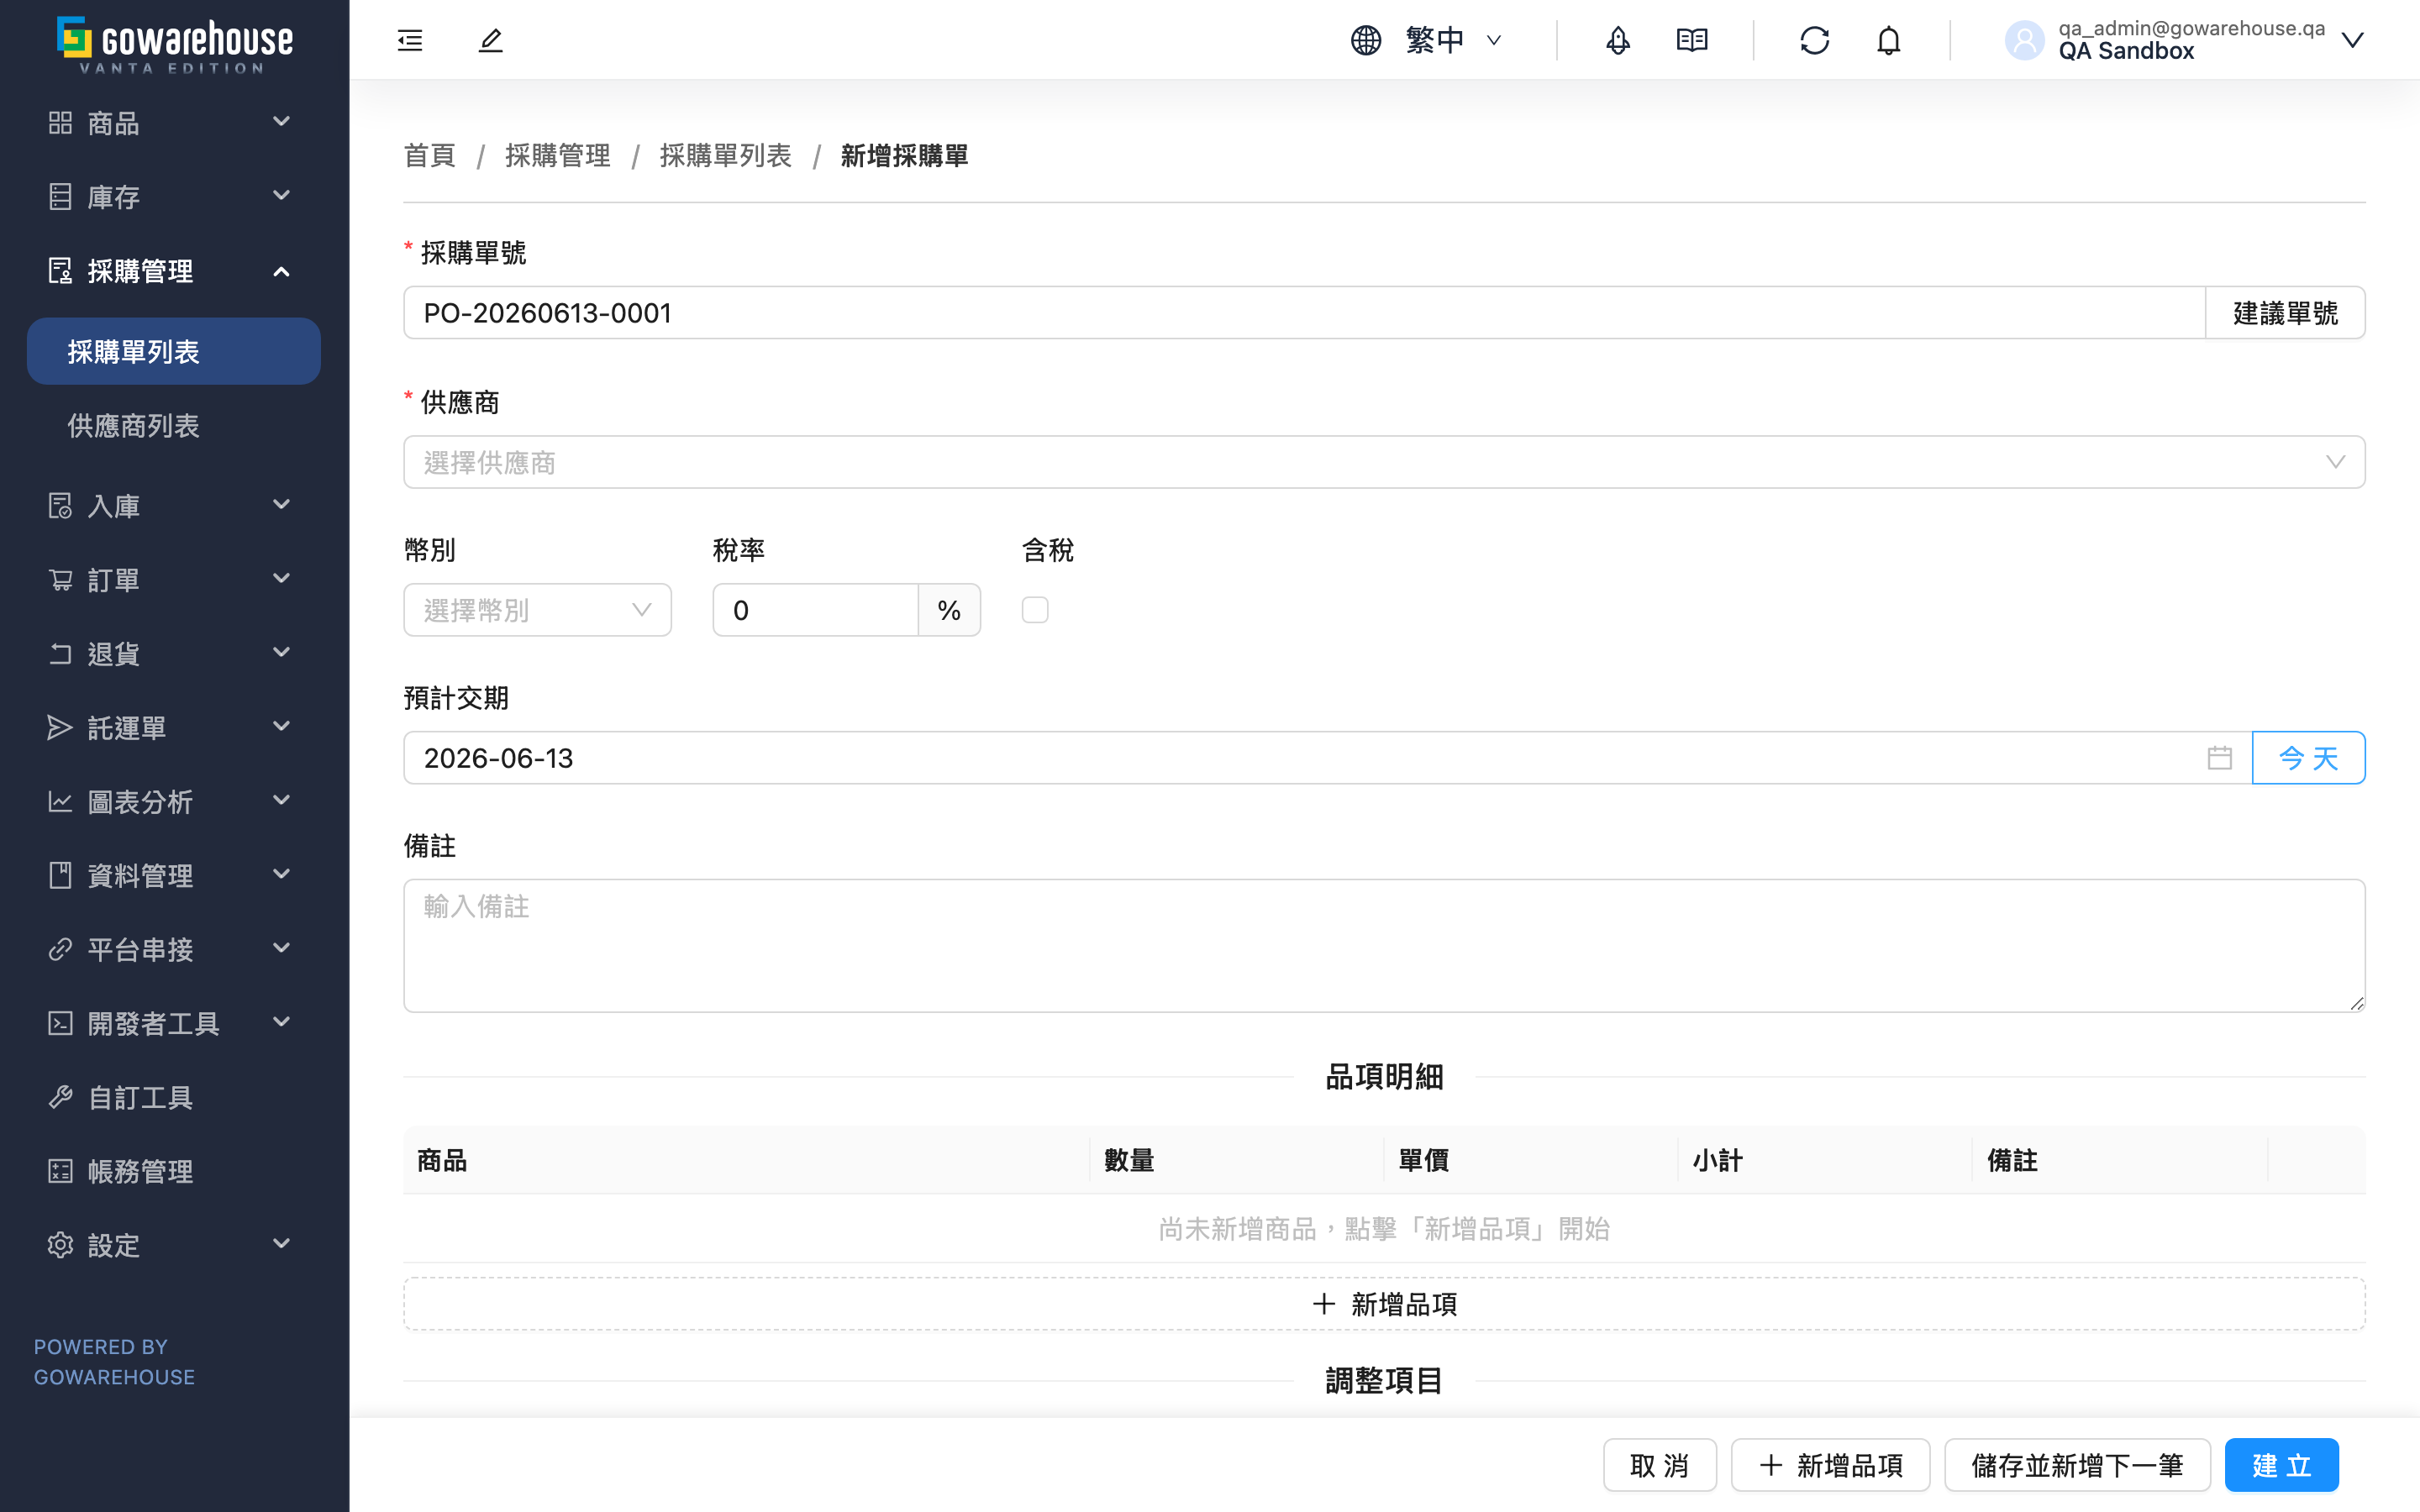The image size is (2420, 1512).
Task: Expand the 平台串接 menu chevron
Action: pos(282,947)
